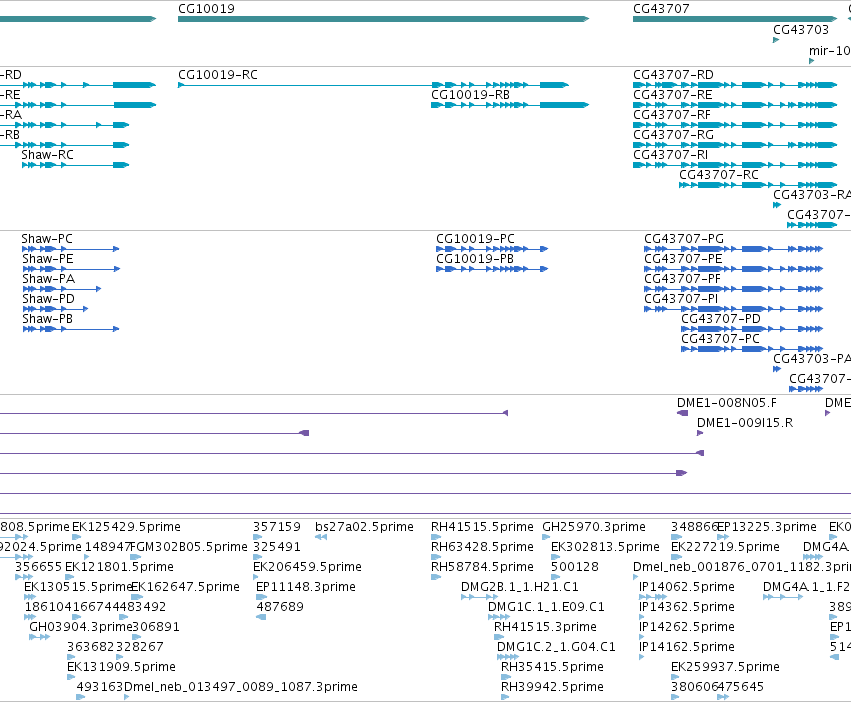Select transcript CG43707-RE
Image resolution: width=851 pixels, height=702 pixels.
(x=735, y=105)
